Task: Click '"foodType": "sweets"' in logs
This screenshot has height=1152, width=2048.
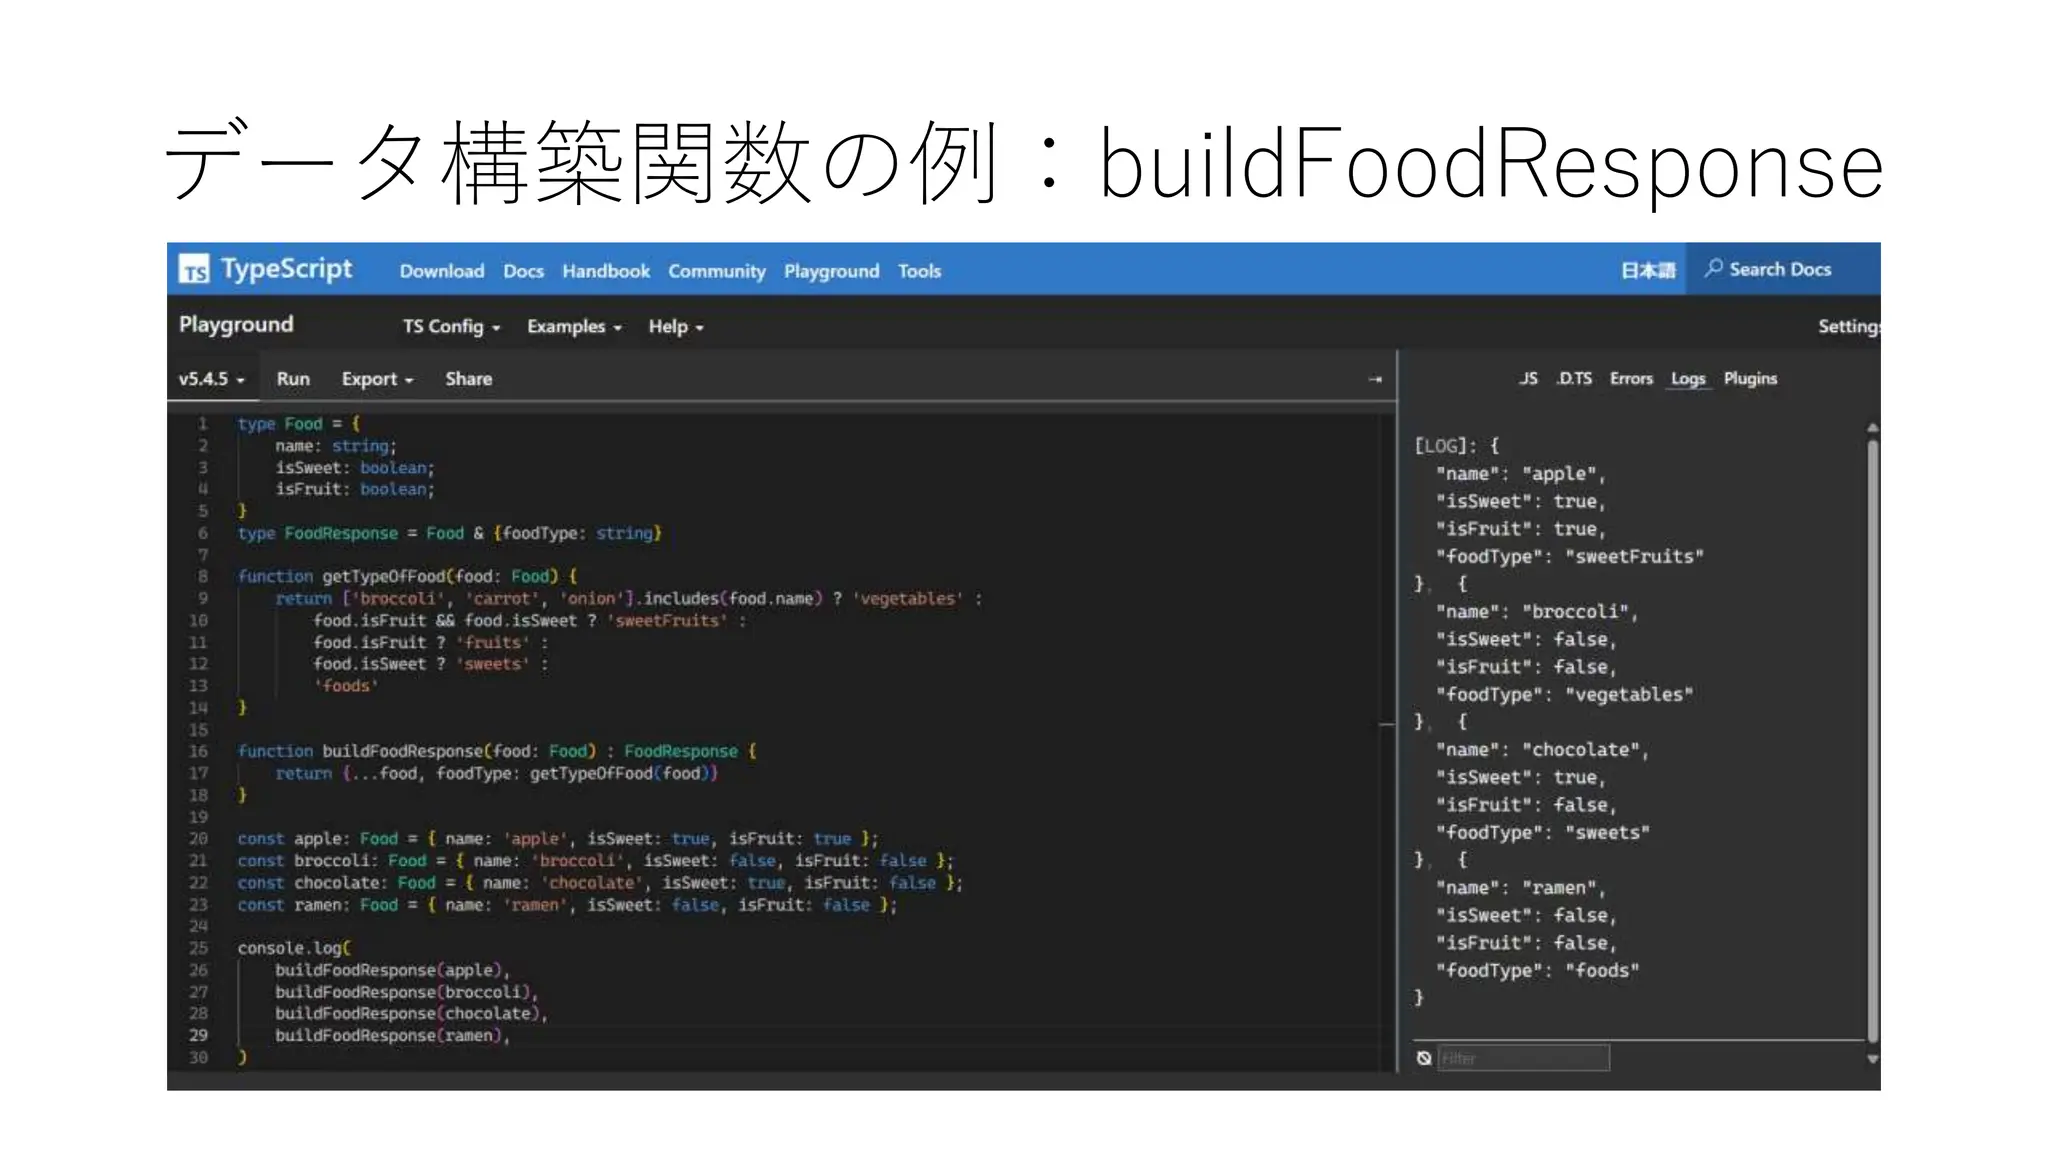Action: pos(1542,833)
